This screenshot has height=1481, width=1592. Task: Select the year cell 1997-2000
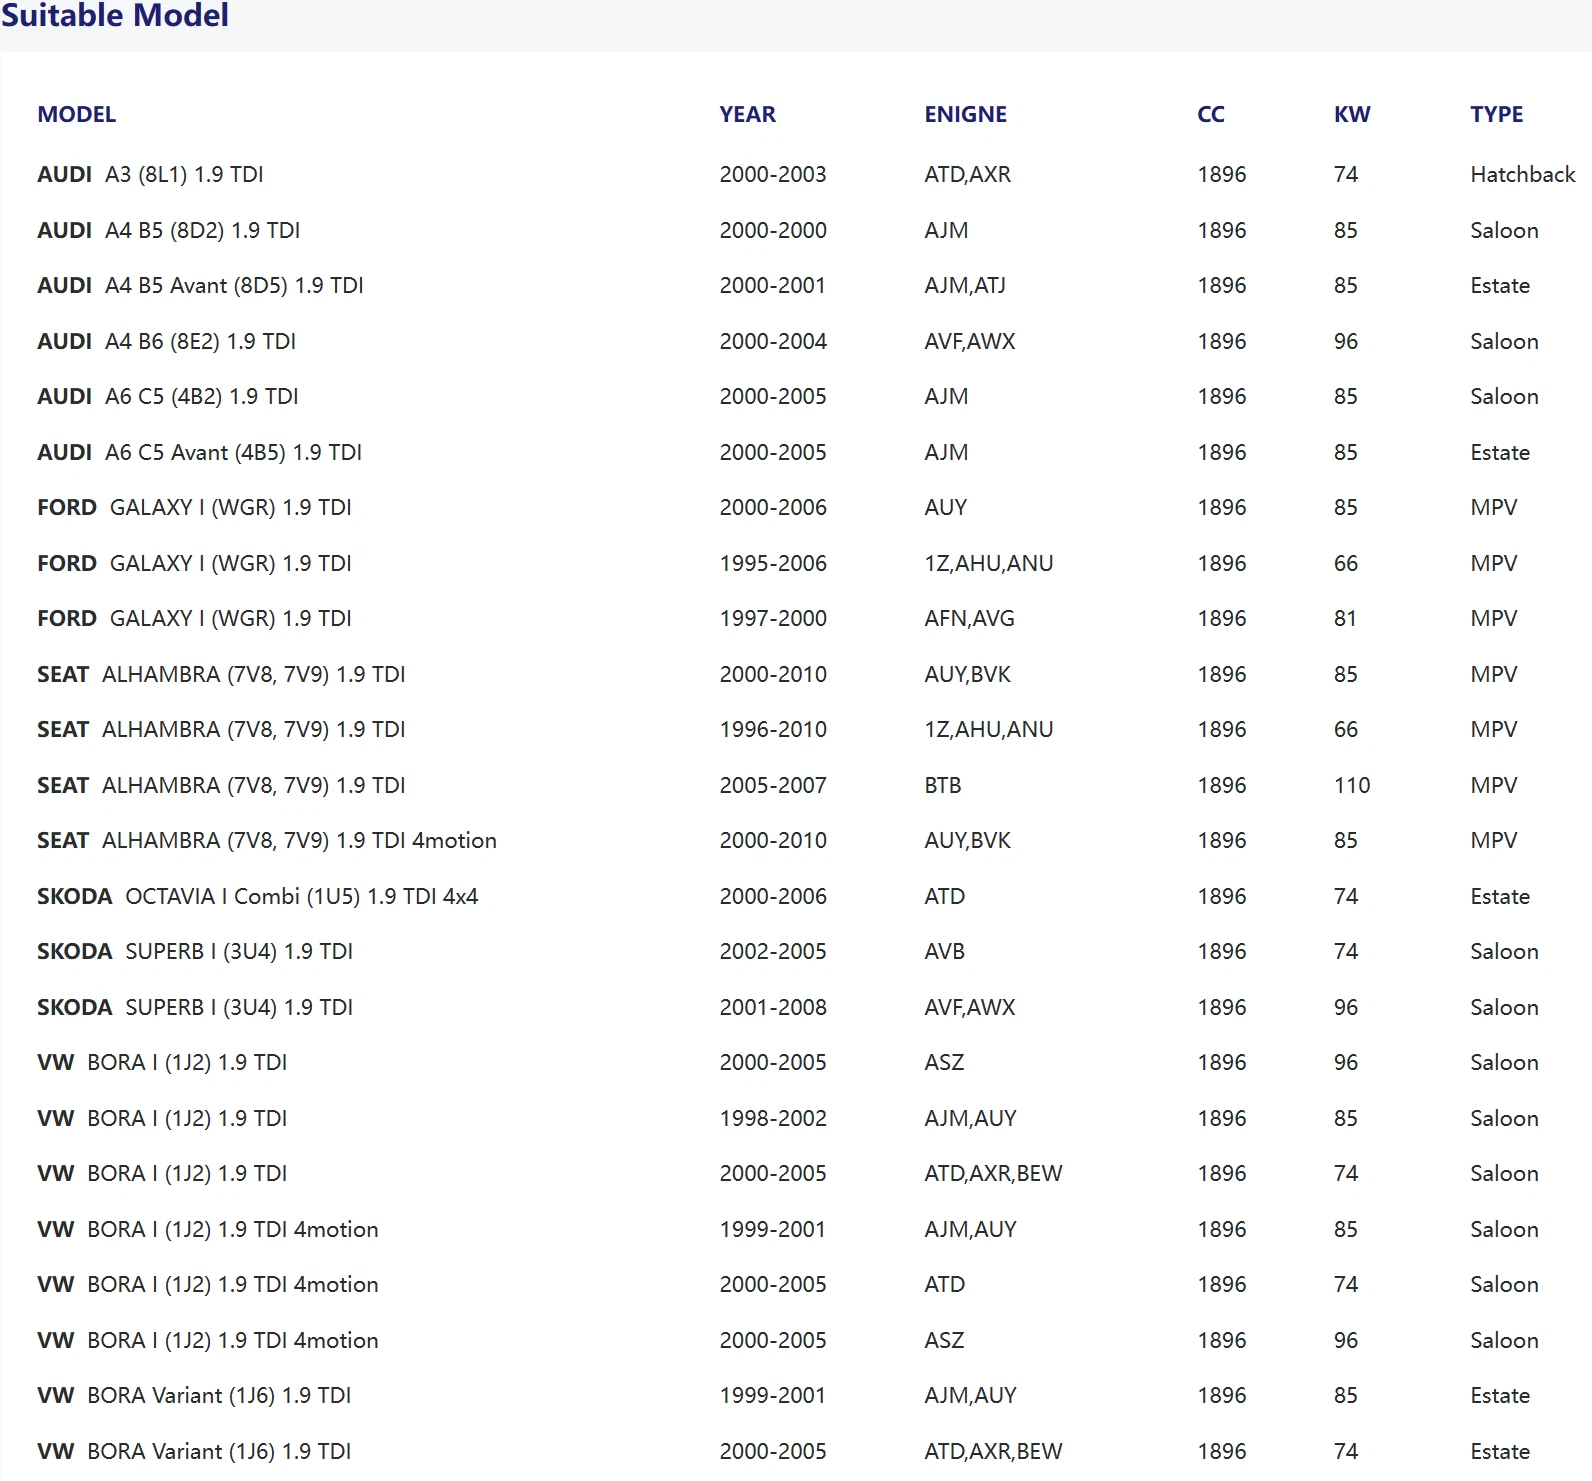coord(773,618)
